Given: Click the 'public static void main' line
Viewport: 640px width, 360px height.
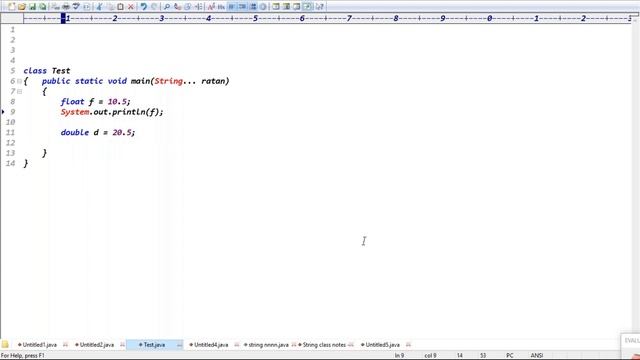Looking at the screenshot, I should click(136, 81).
